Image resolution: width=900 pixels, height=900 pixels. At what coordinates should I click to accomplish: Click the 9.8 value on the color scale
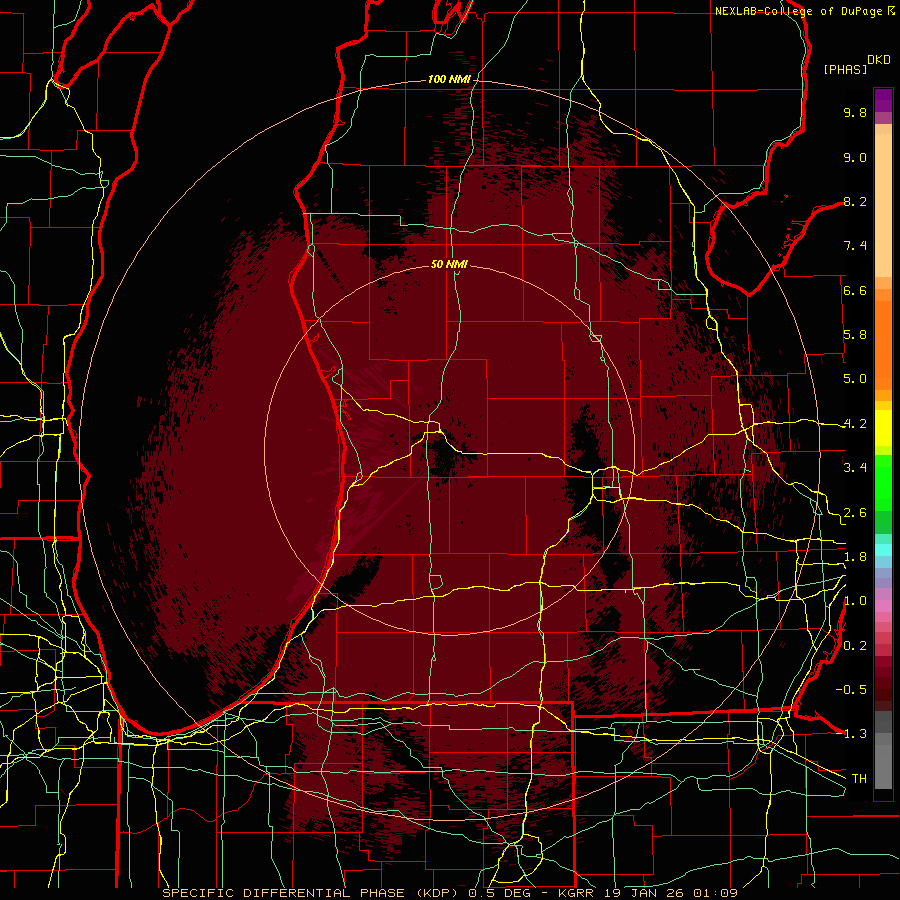pyautogui.click(x=855, y=112)
